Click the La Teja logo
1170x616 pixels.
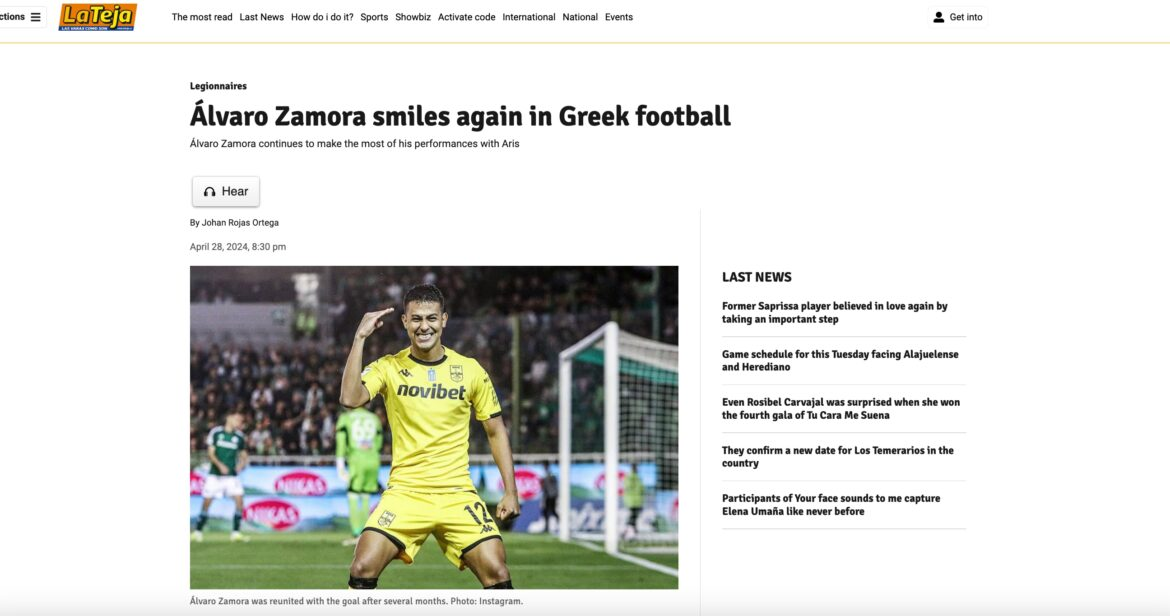click(x=97, y=17)
